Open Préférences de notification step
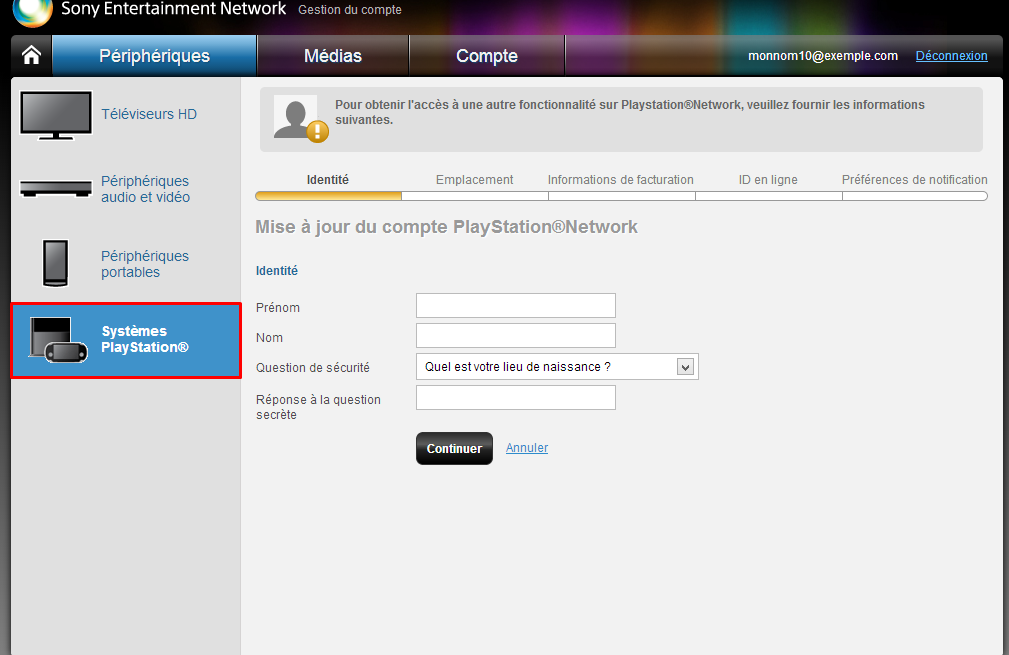Viewport: 1009px width, 655px height. coord(914,180)
